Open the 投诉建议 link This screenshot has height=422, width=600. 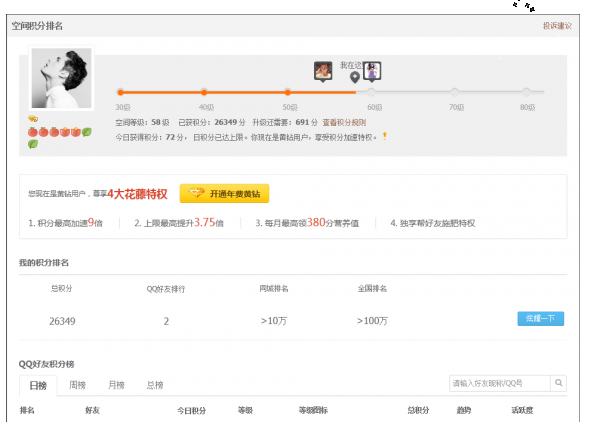pyautogui.click(x=557, y=26)
